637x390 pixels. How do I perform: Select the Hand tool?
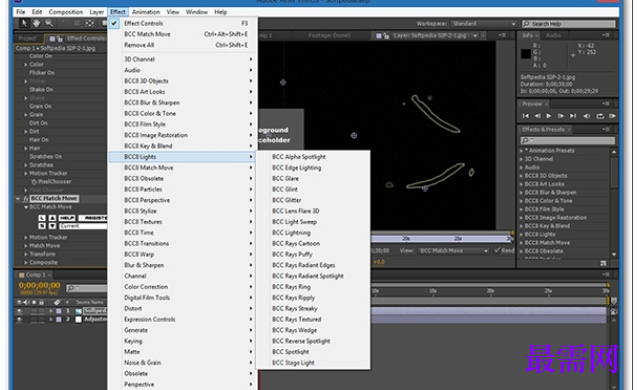coord(37,23)
